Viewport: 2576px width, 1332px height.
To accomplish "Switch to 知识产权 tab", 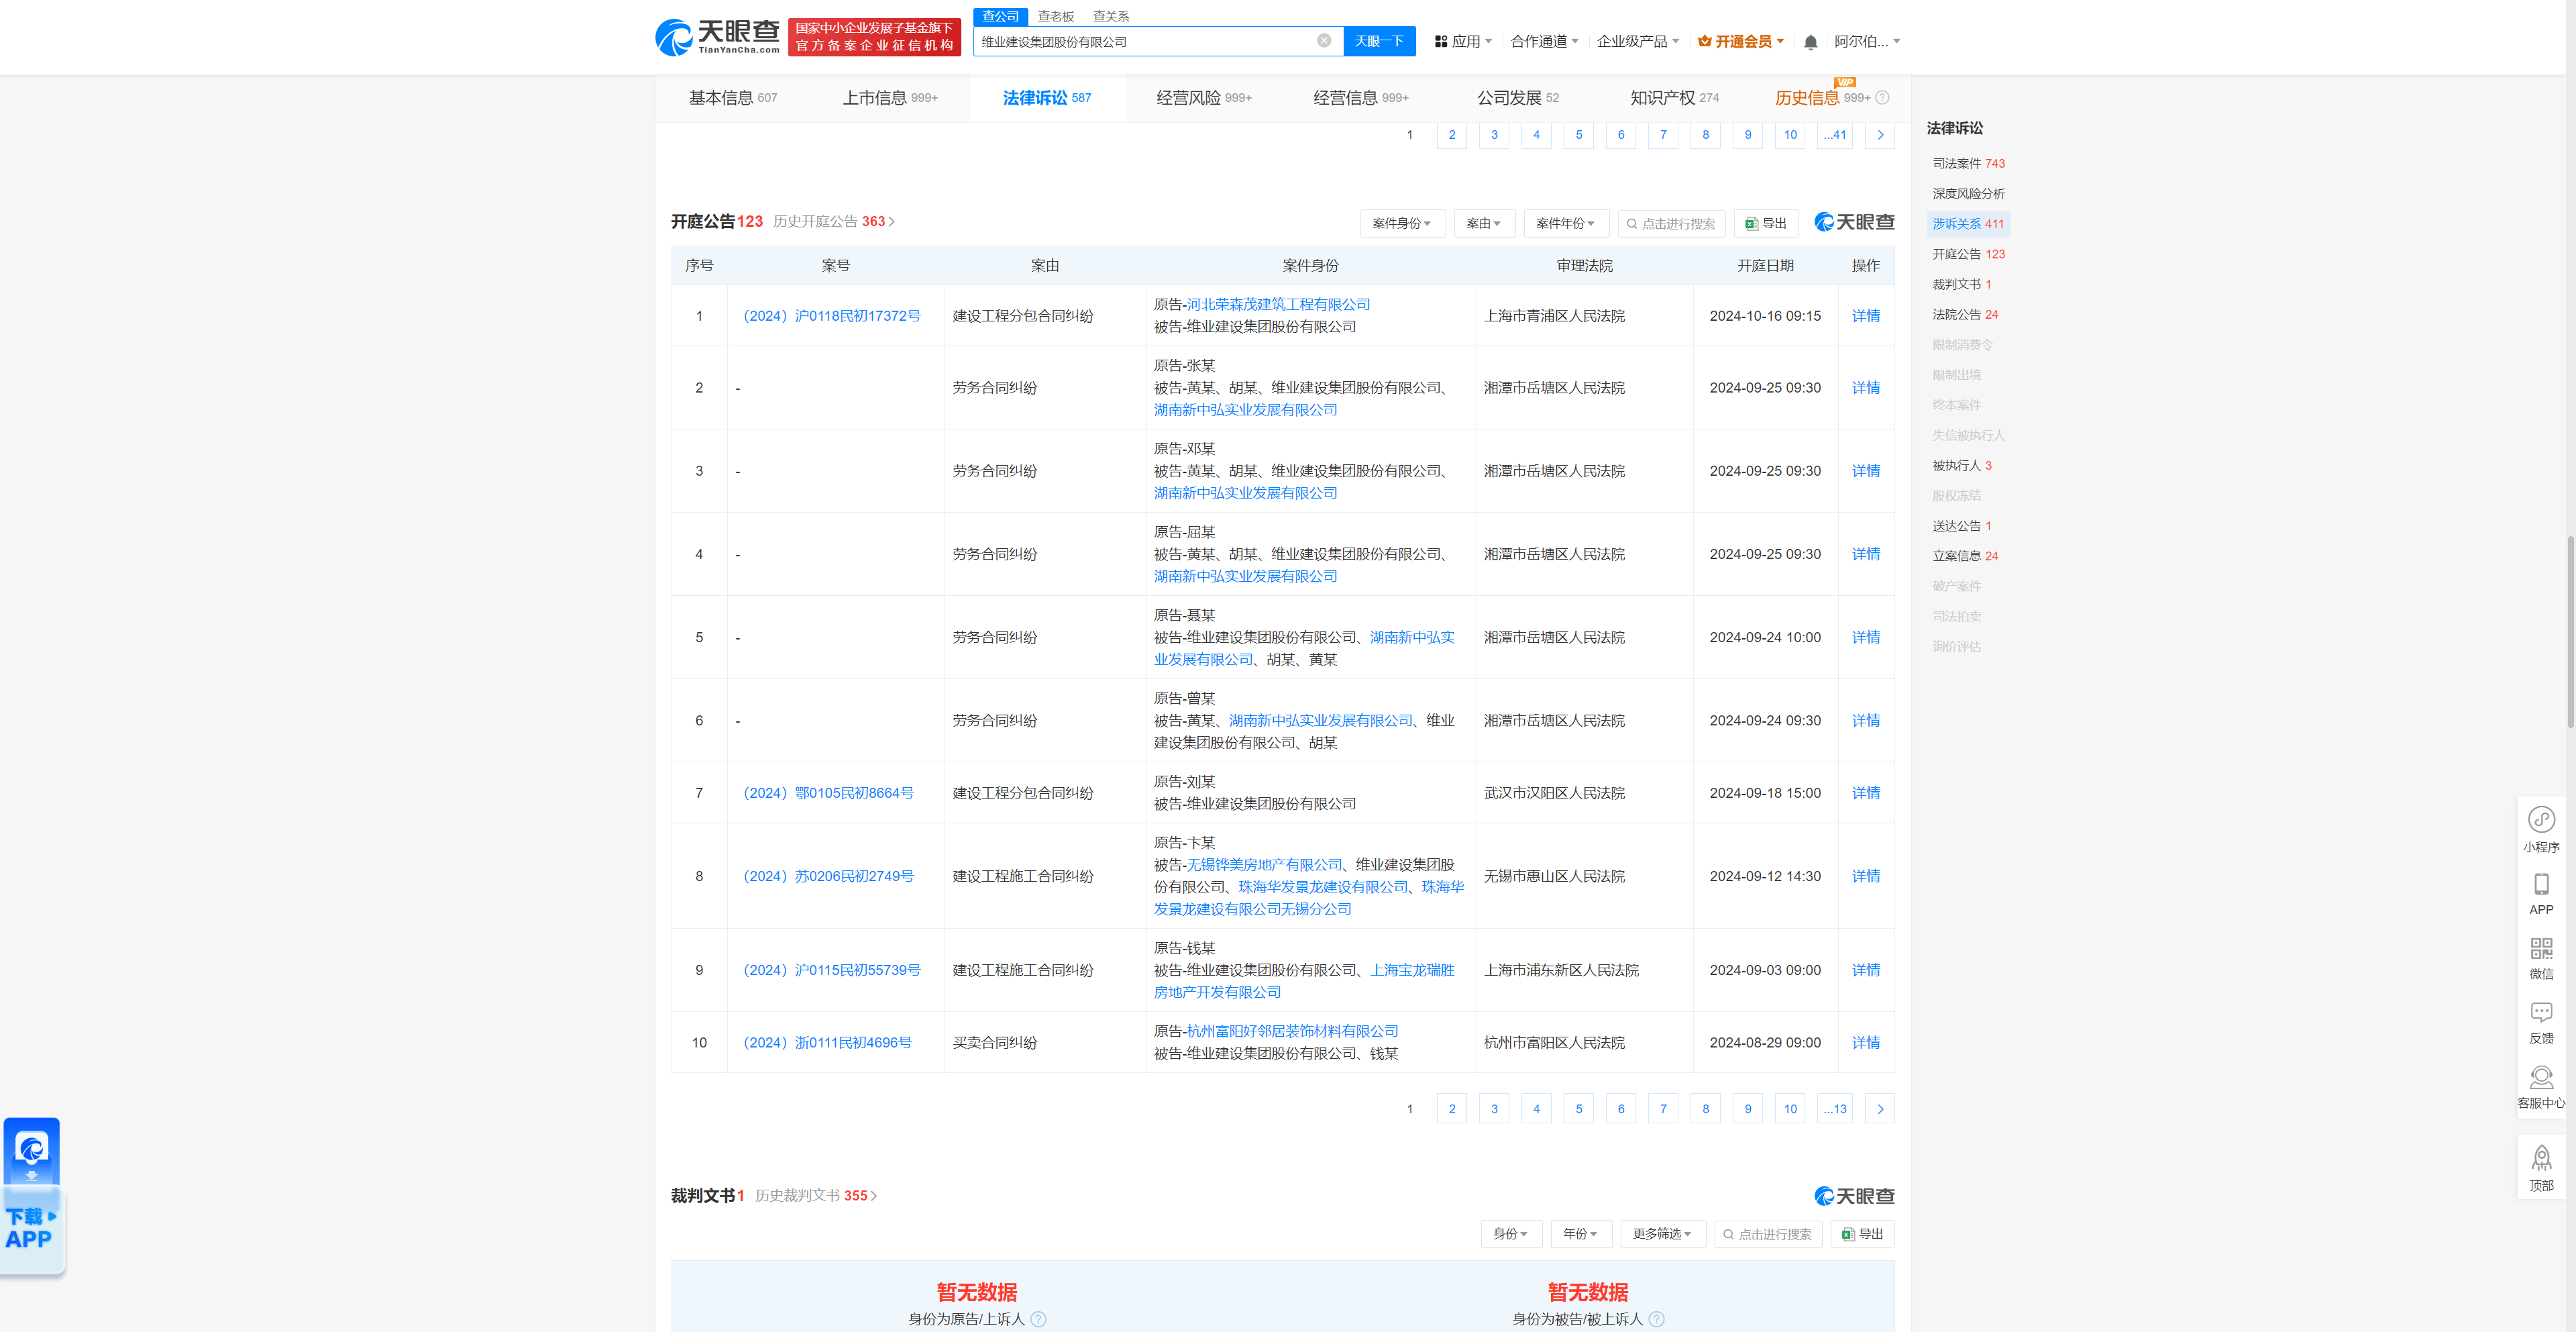I will coord(1675,98).
